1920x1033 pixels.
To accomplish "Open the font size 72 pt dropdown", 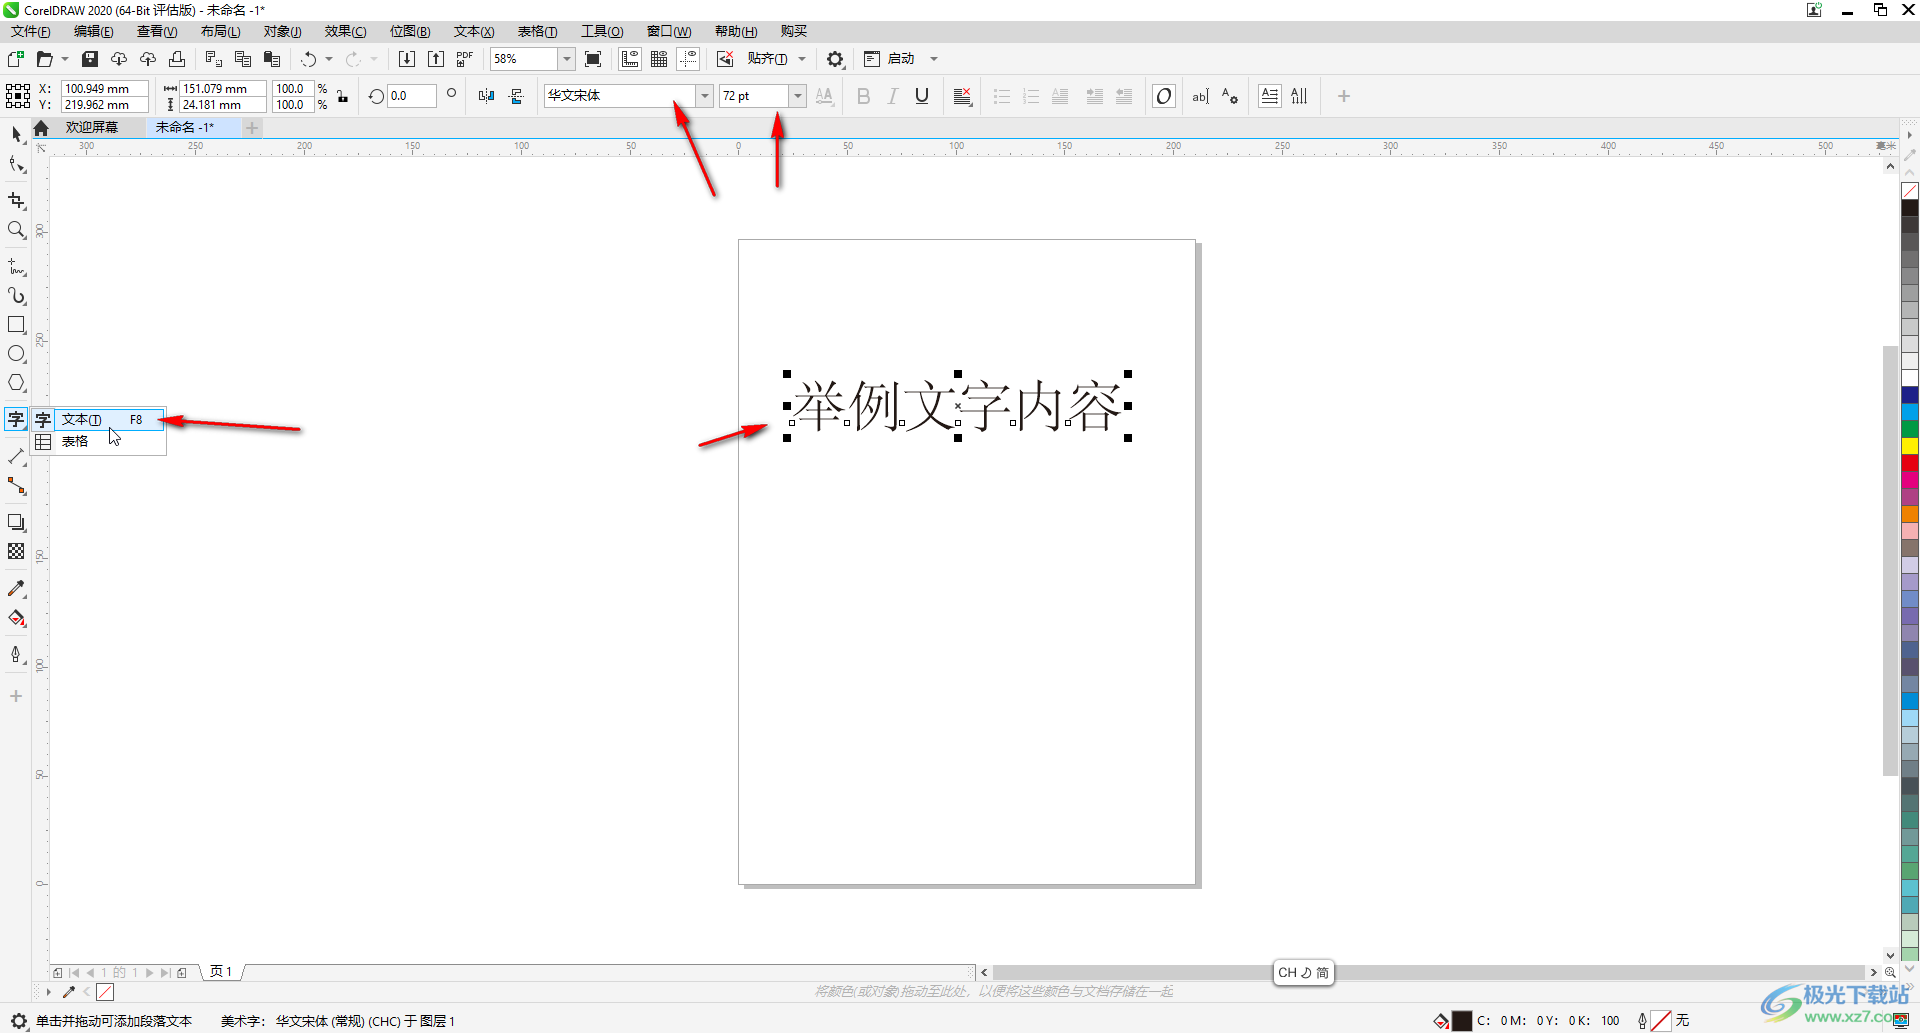I will click(x=797, y=96).
